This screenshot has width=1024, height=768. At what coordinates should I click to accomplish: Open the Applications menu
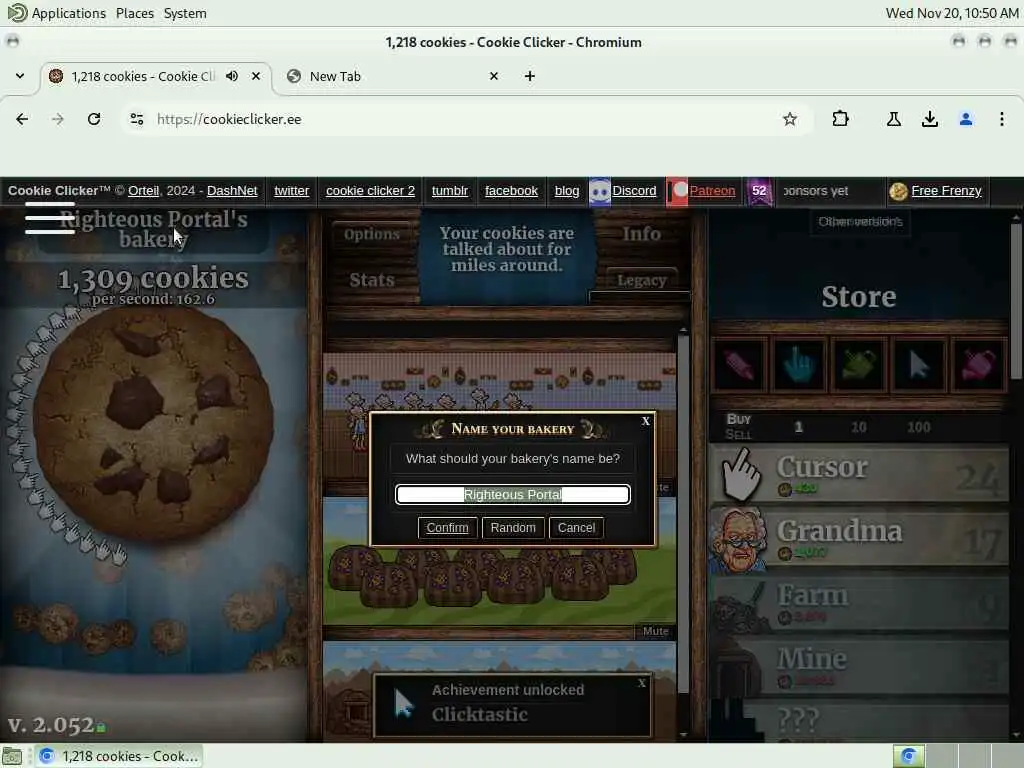click(x=68, y=13)
